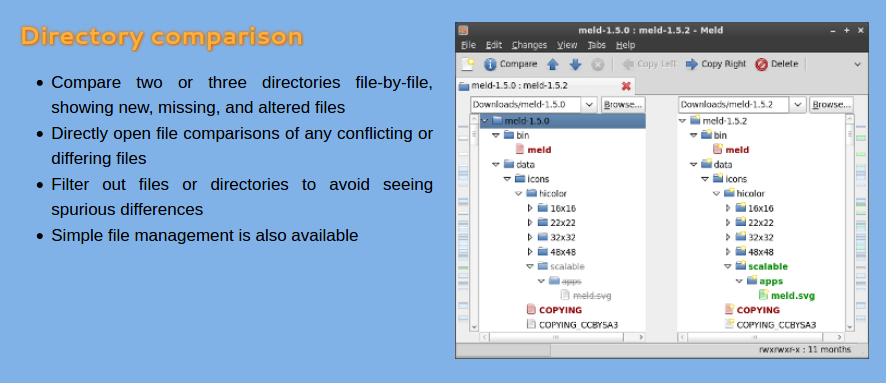
Task: Click the right pane horizontal scrollbar
Action: [x=760, y=337]
